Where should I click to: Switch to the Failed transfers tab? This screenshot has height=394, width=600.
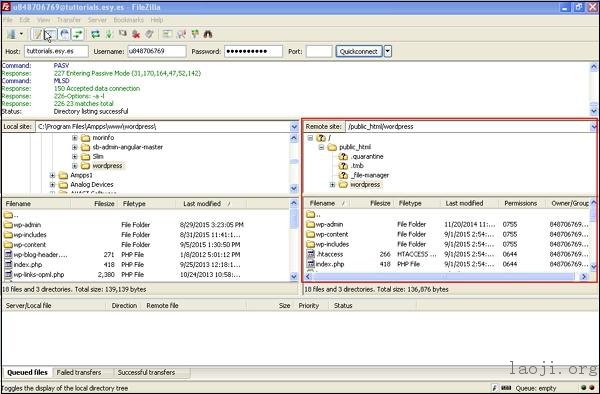coord(79,373)
